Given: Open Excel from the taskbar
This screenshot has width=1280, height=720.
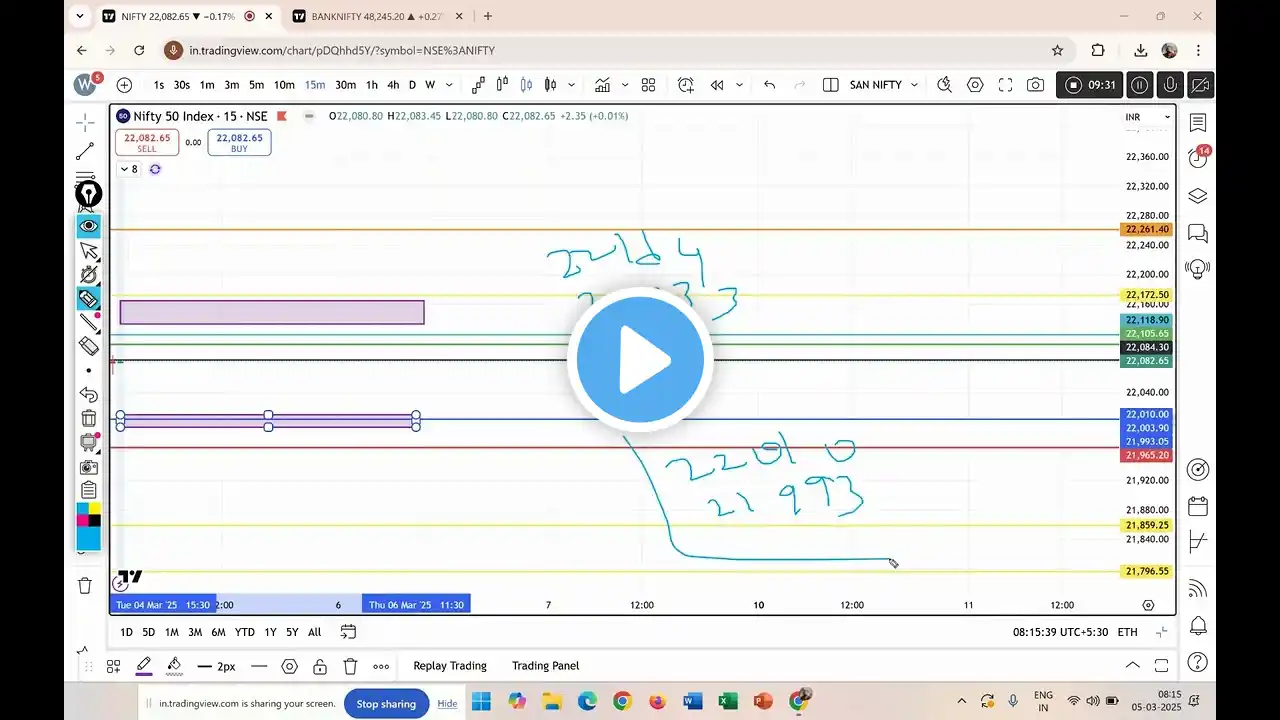Looking at the screenshot, I should [x=727, y=701].
